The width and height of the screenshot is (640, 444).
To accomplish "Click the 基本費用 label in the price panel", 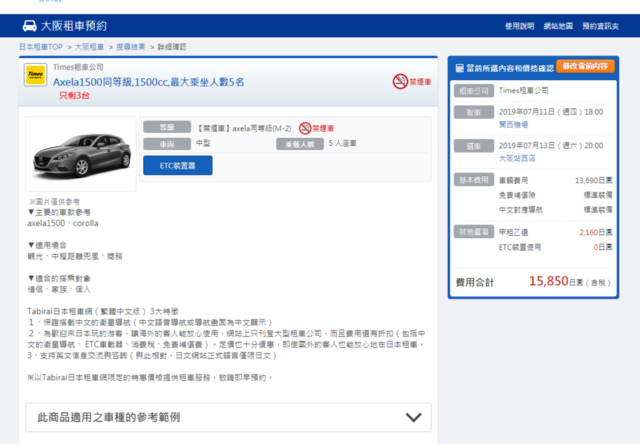I will (473, 180).
